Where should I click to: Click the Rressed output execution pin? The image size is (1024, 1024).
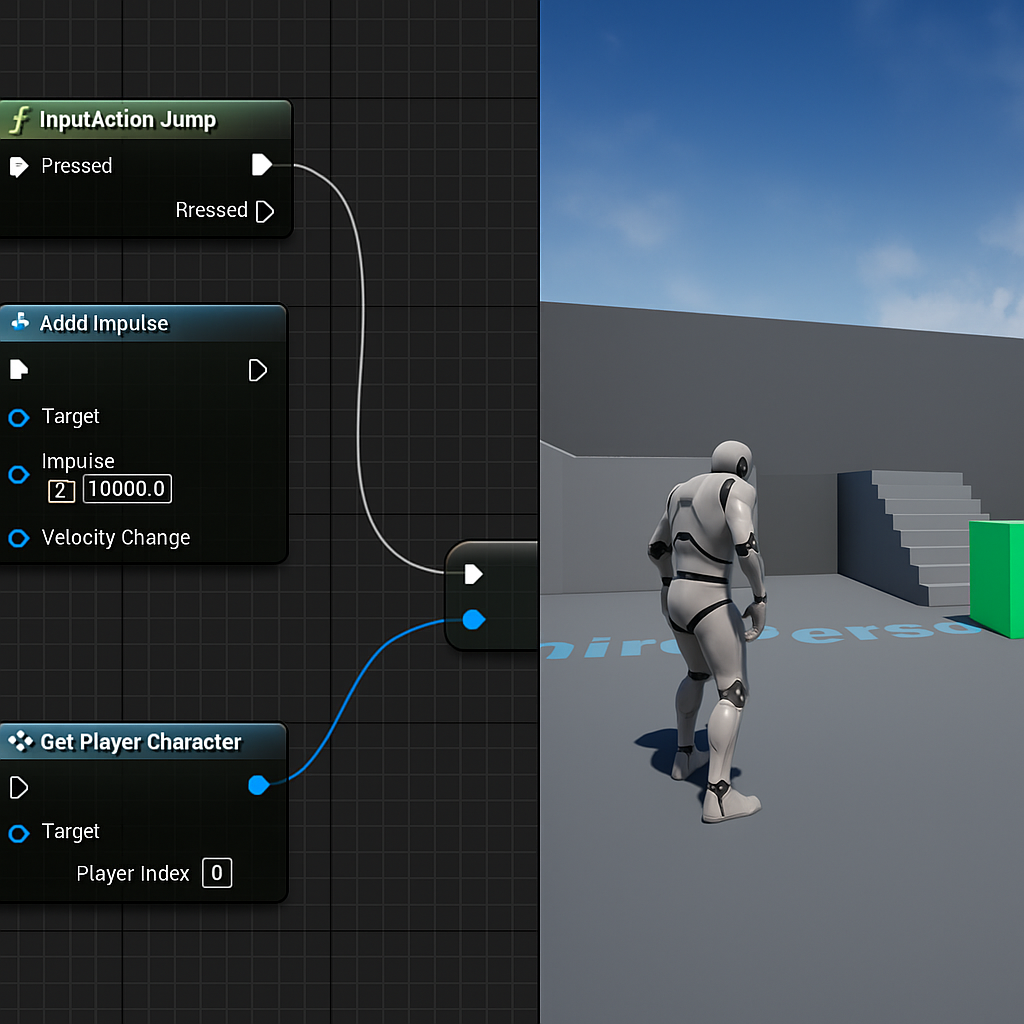tap(265, 211)
